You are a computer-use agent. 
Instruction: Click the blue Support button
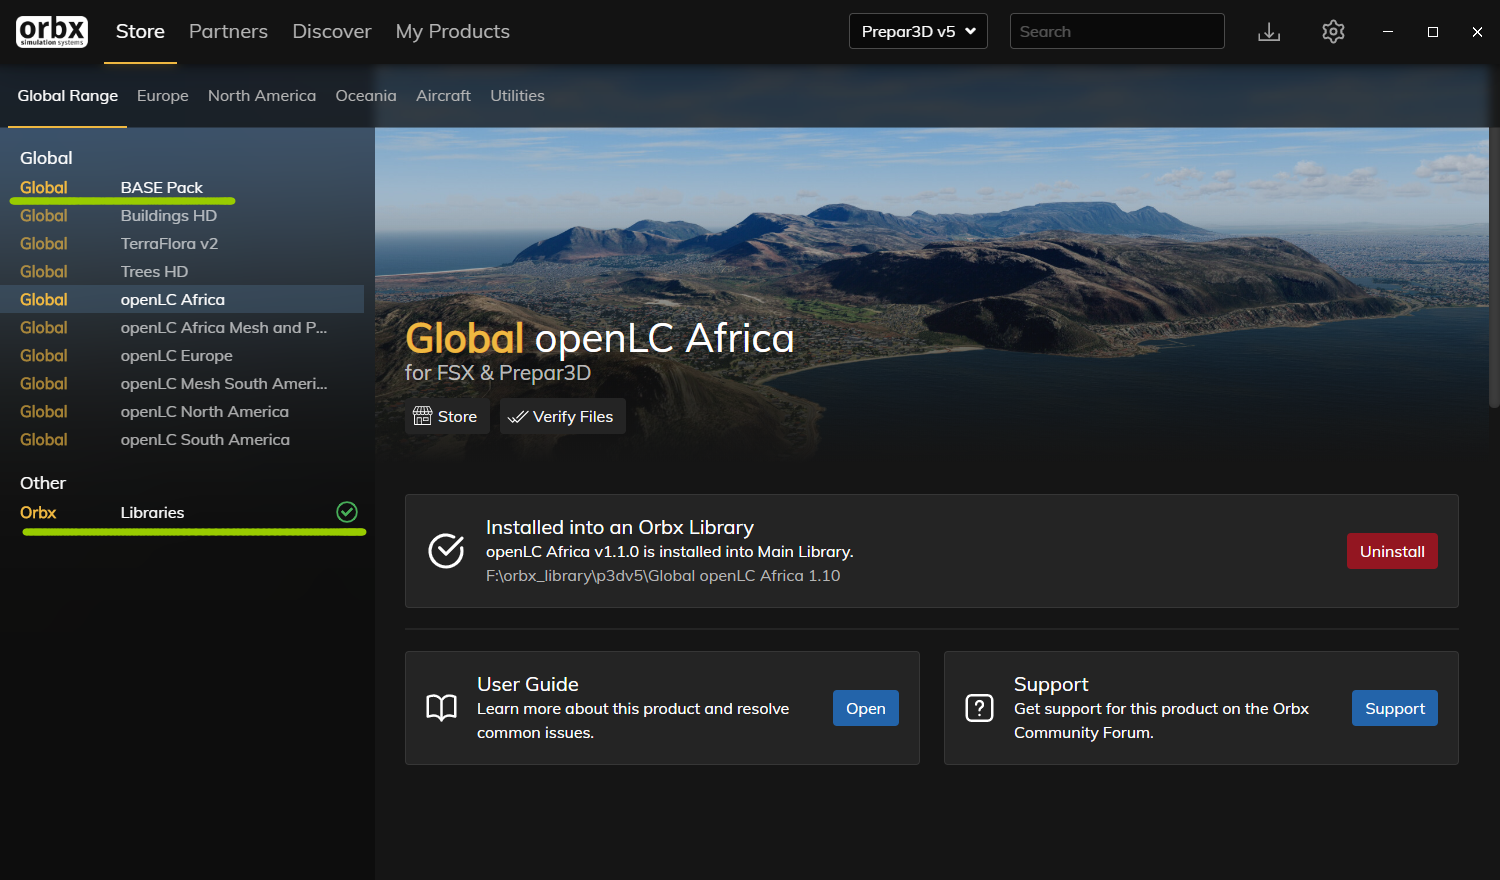[1394, 708]
